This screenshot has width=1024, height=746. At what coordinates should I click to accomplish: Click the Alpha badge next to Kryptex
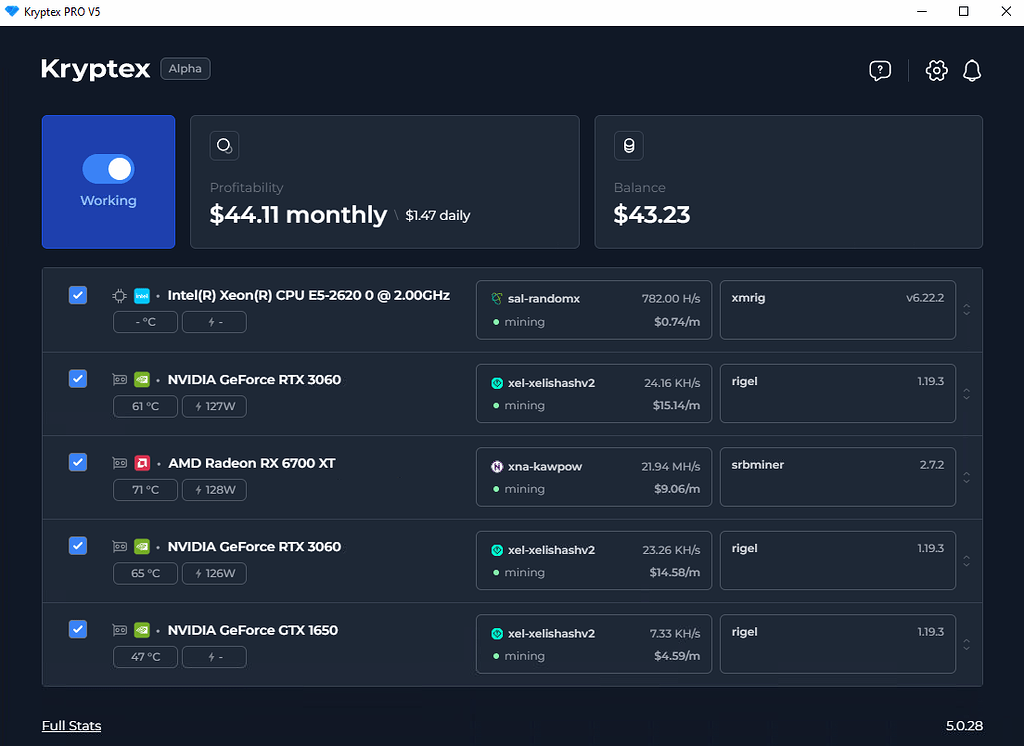[x=185, y=69]
